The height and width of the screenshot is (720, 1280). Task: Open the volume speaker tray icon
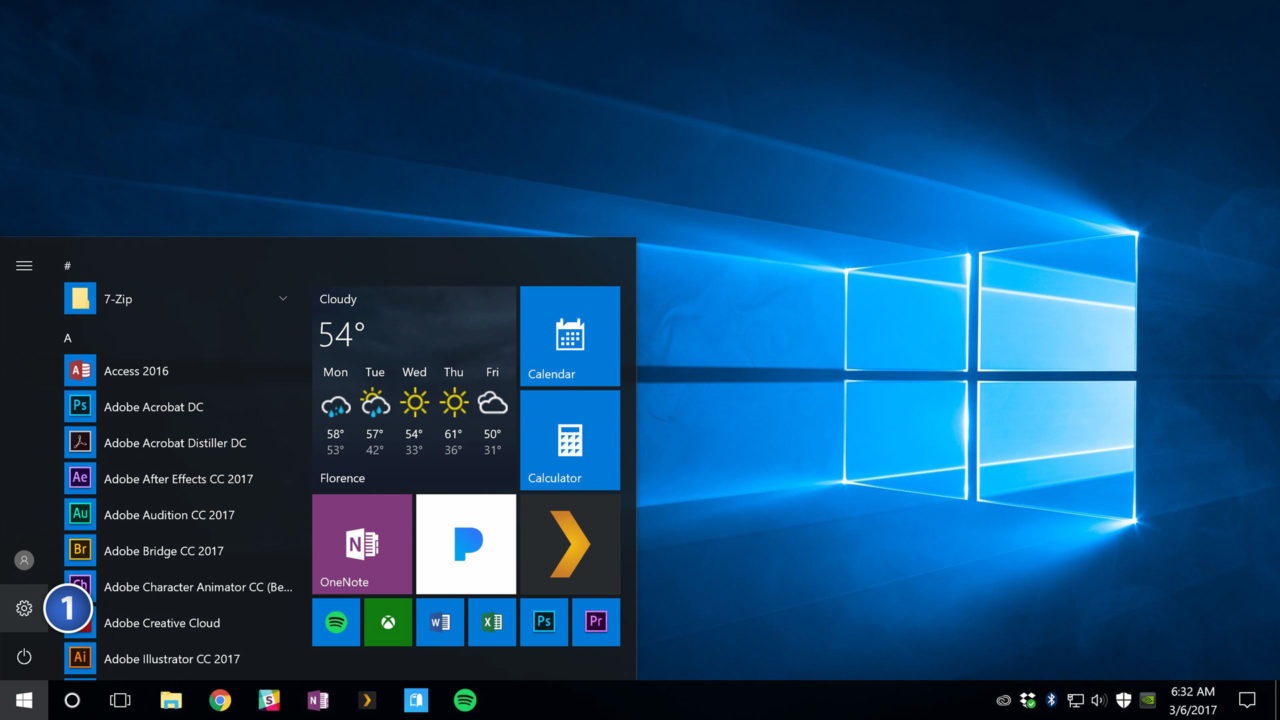(x=1099, y=700)
